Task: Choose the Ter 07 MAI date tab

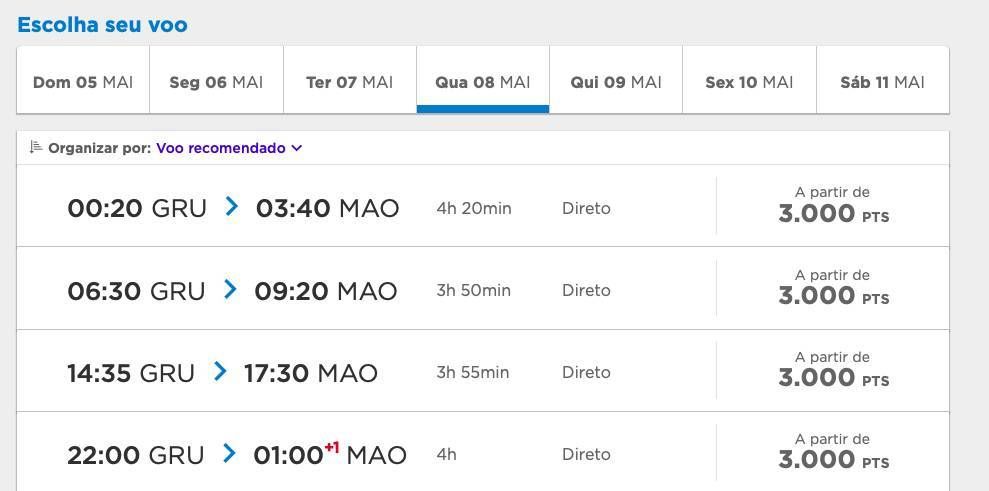Action: pyautogui.click(x=349, y=81)
